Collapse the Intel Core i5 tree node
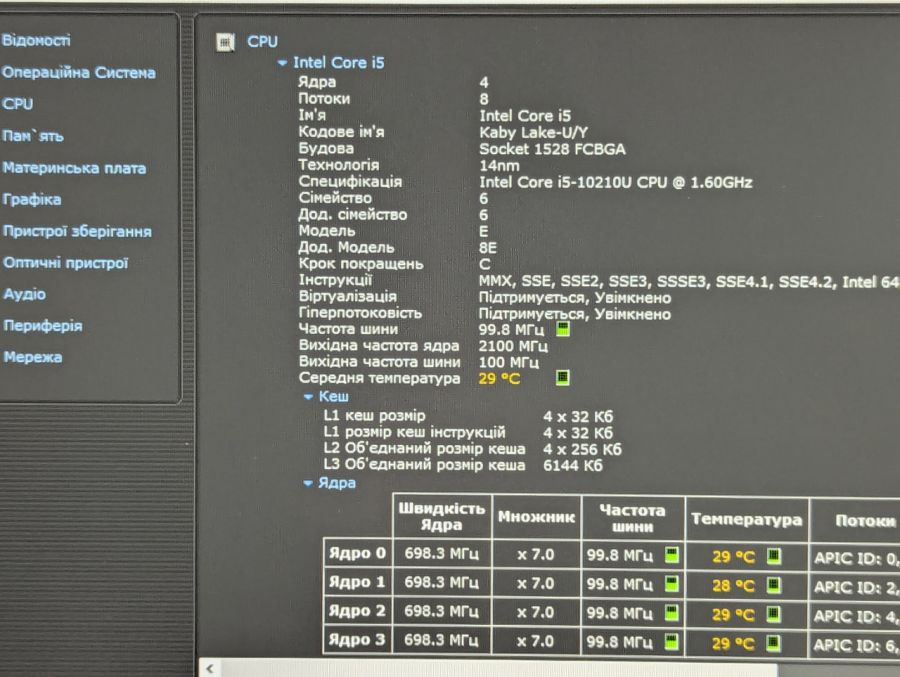Viewport: 900px width, 677px height. pyautogui.click(x=282, y=63)
